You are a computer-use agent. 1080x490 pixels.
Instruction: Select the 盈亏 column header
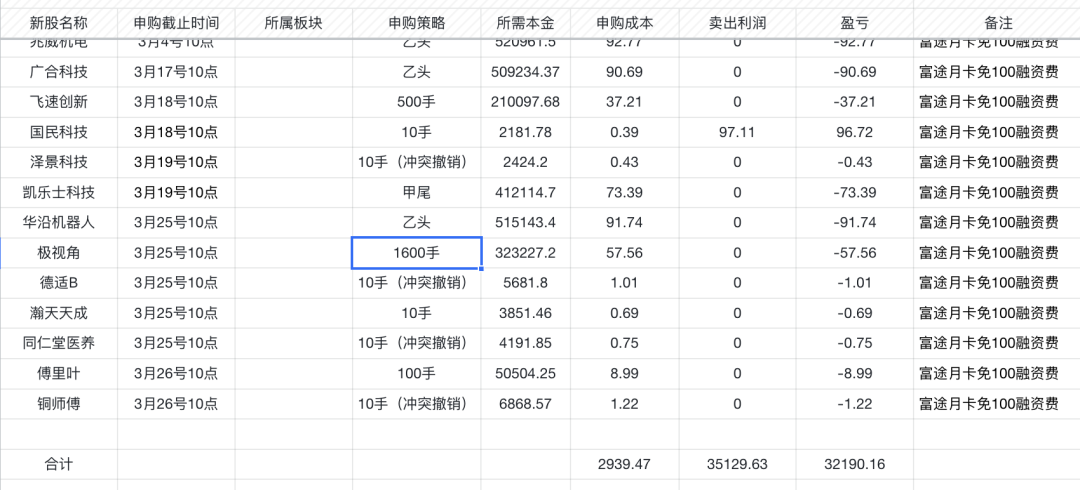pos(854,23)
